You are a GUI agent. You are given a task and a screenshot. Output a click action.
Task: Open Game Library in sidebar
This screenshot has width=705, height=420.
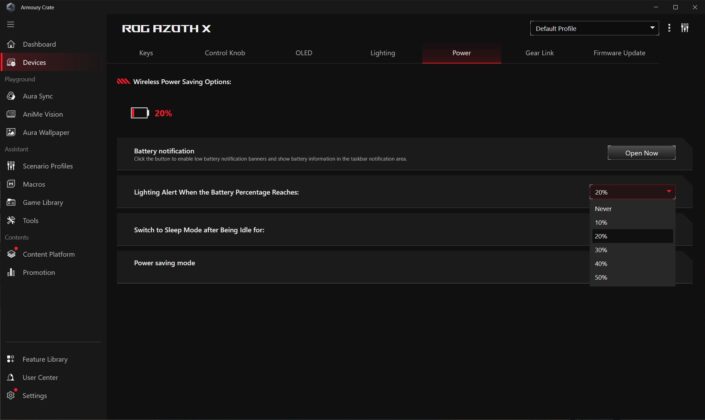point(43,202)
